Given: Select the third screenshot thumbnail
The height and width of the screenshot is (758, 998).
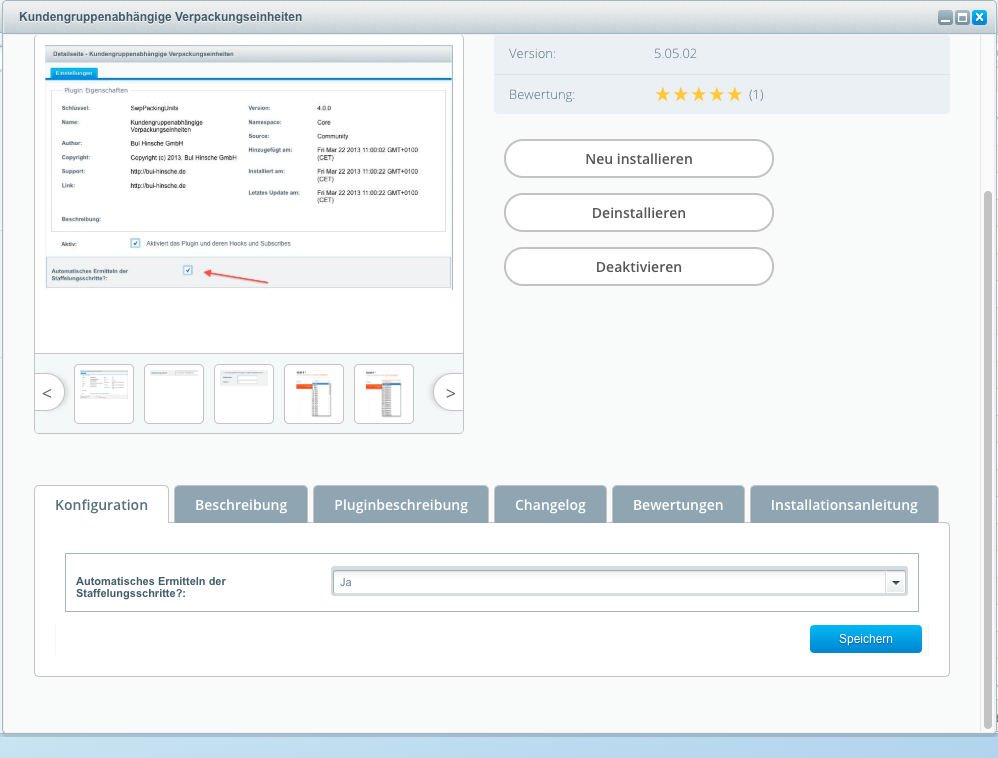Looking at the screenshot, I should click(244, 393).
